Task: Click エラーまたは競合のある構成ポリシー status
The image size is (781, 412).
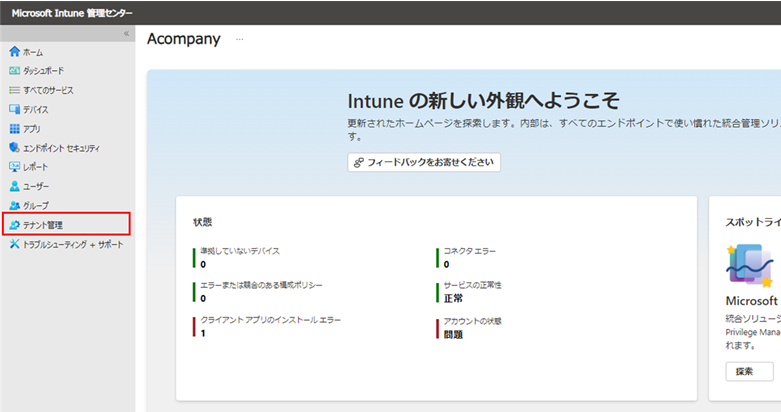Action: 261,285
